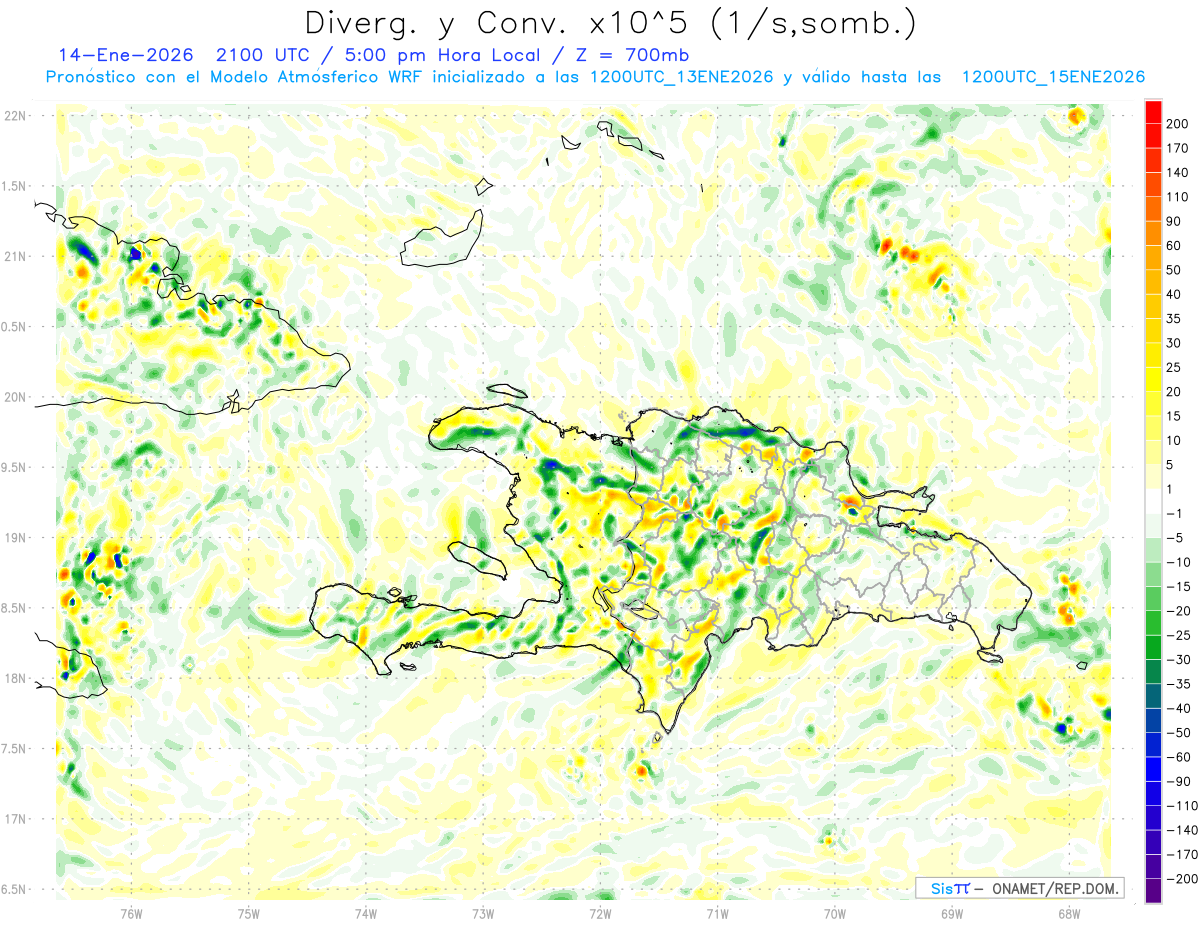1200x927 pixels.
Task: Click the '19N' latitude label
Action: pos(15,538)
